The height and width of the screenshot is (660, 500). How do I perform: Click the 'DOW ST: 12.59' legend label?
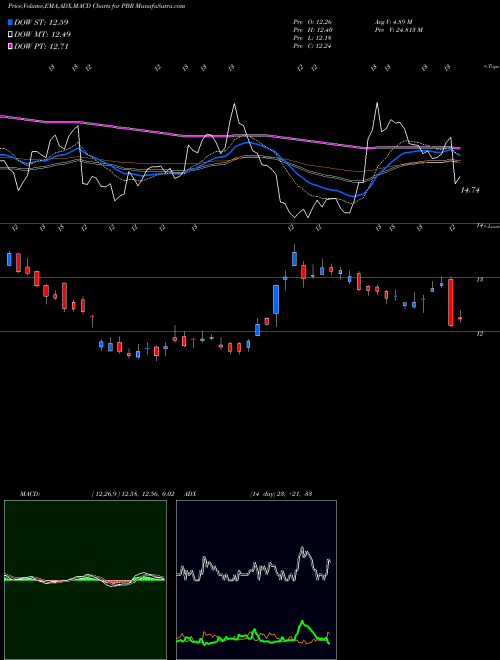[x=41, y=22]
